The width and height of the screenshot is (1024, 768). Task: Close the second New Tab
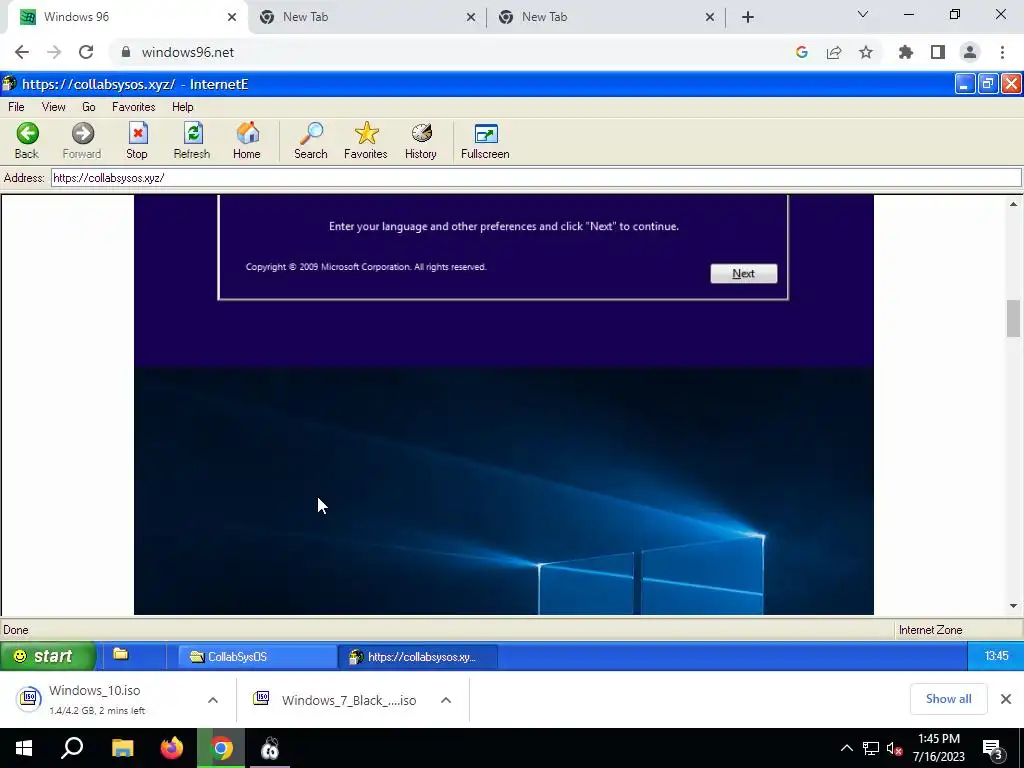pos(710,17)
